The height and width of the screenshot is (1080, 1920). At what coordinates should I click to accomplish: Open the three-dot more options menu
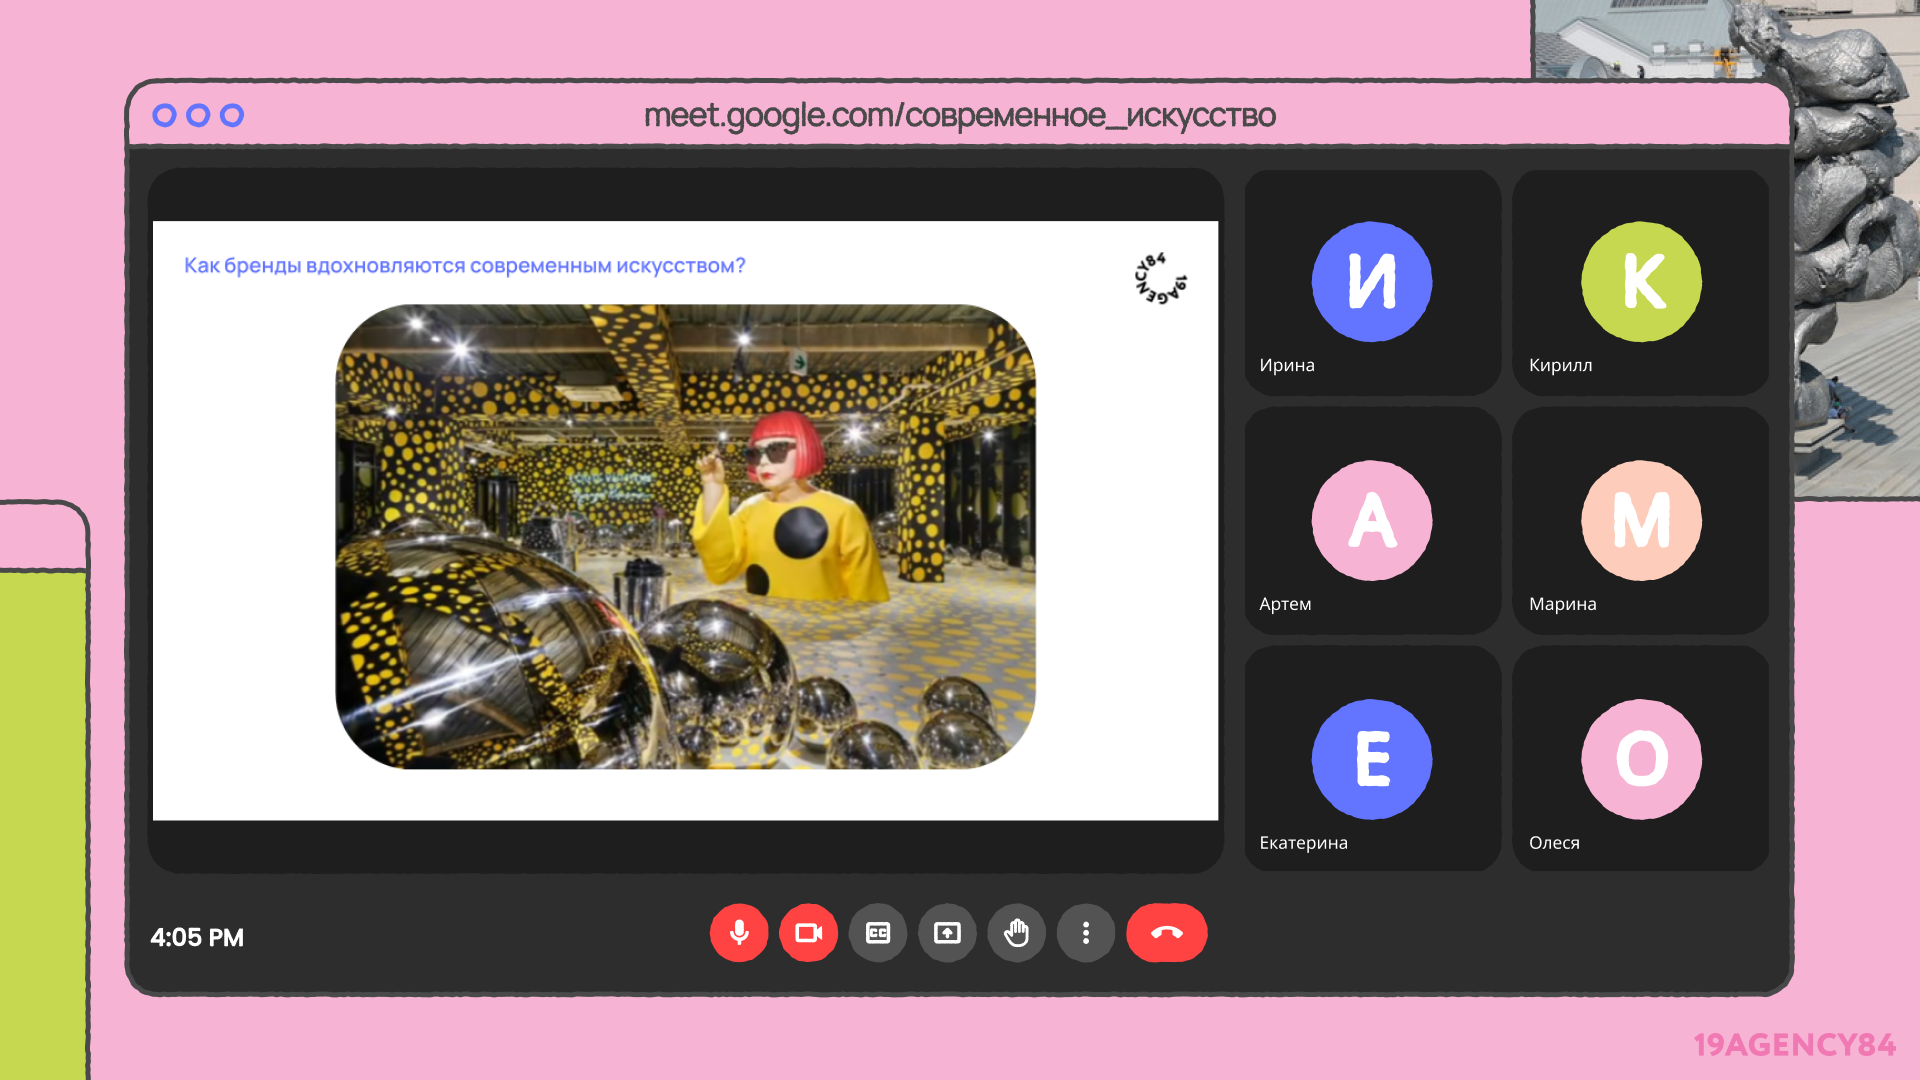click(x=1086, y=933)
